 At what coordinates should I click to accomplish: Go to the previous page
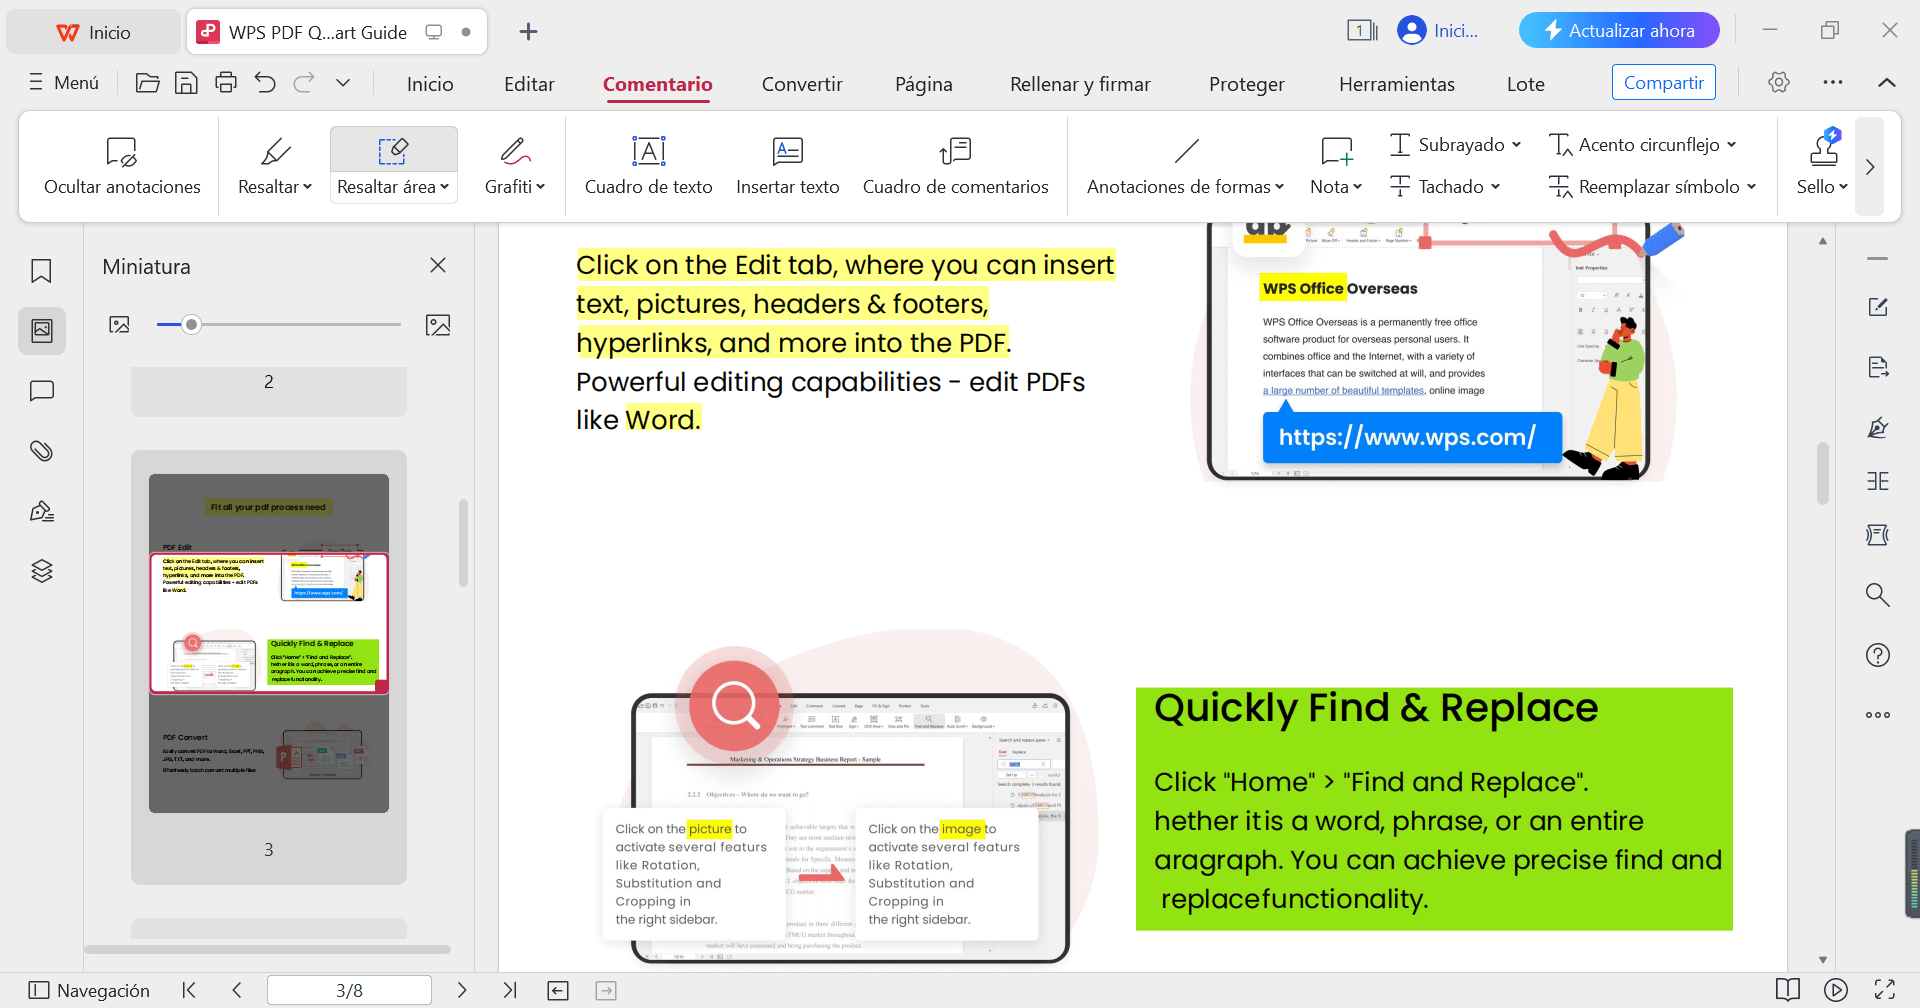(237, 990)
